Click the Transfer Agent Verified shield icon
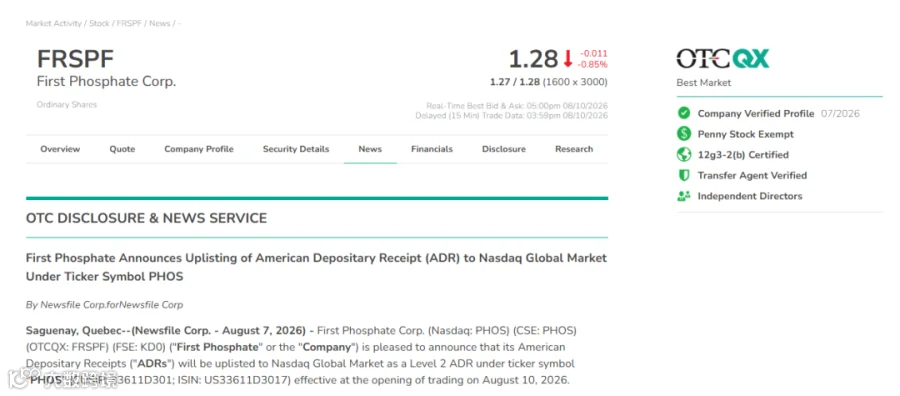The height and width of the screenshot is (396, 900). coord(684,176)
